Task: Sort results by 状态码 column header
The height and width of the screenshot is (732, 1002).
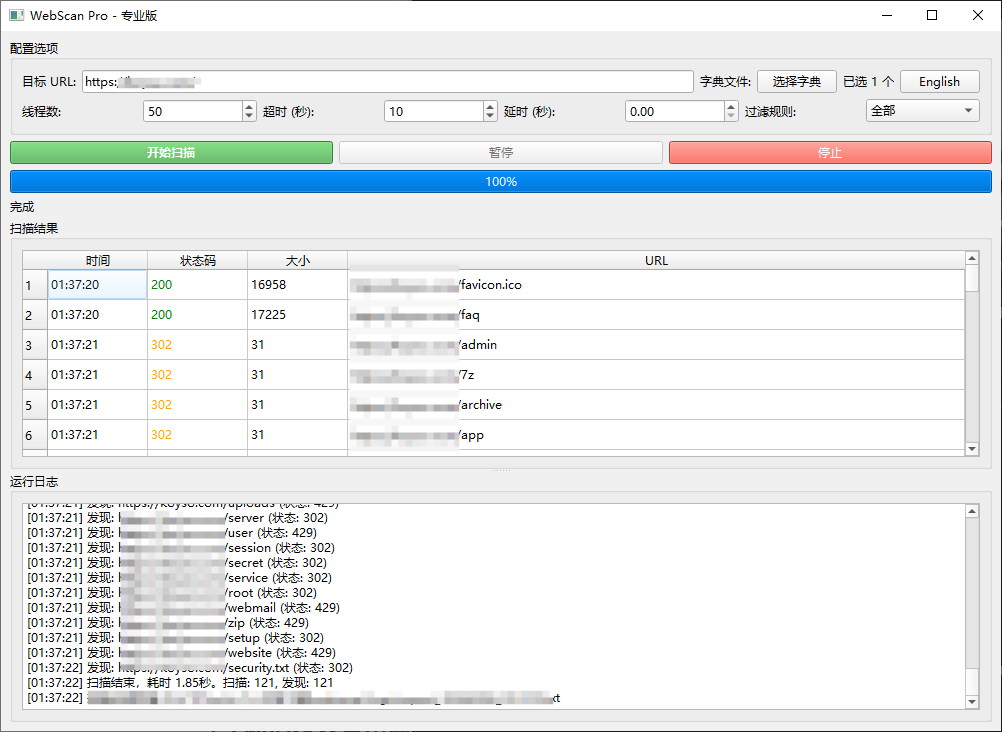Action: 197,260
